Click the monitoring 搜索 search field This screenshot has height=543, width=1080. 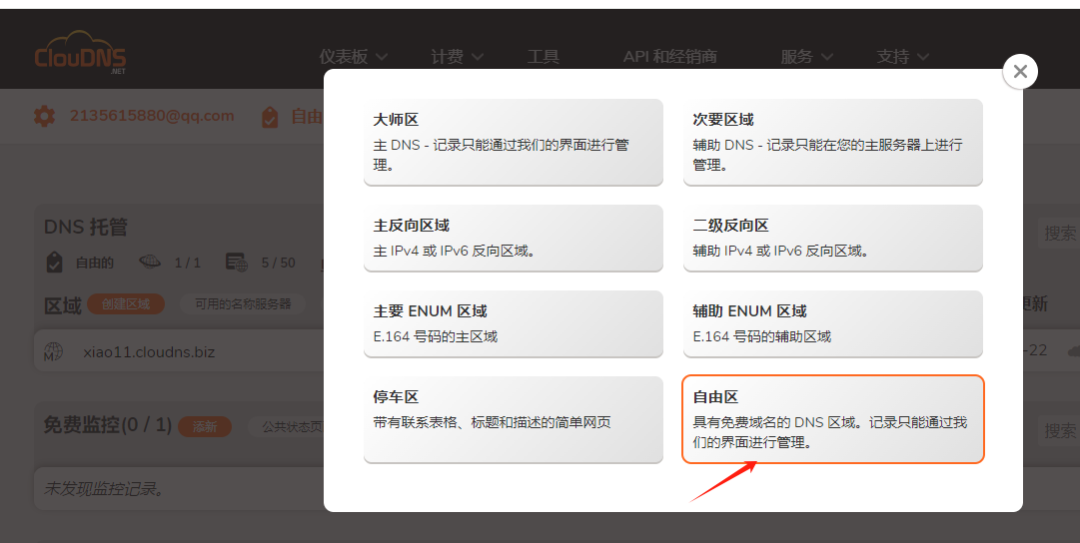[x=1059, y=431]
